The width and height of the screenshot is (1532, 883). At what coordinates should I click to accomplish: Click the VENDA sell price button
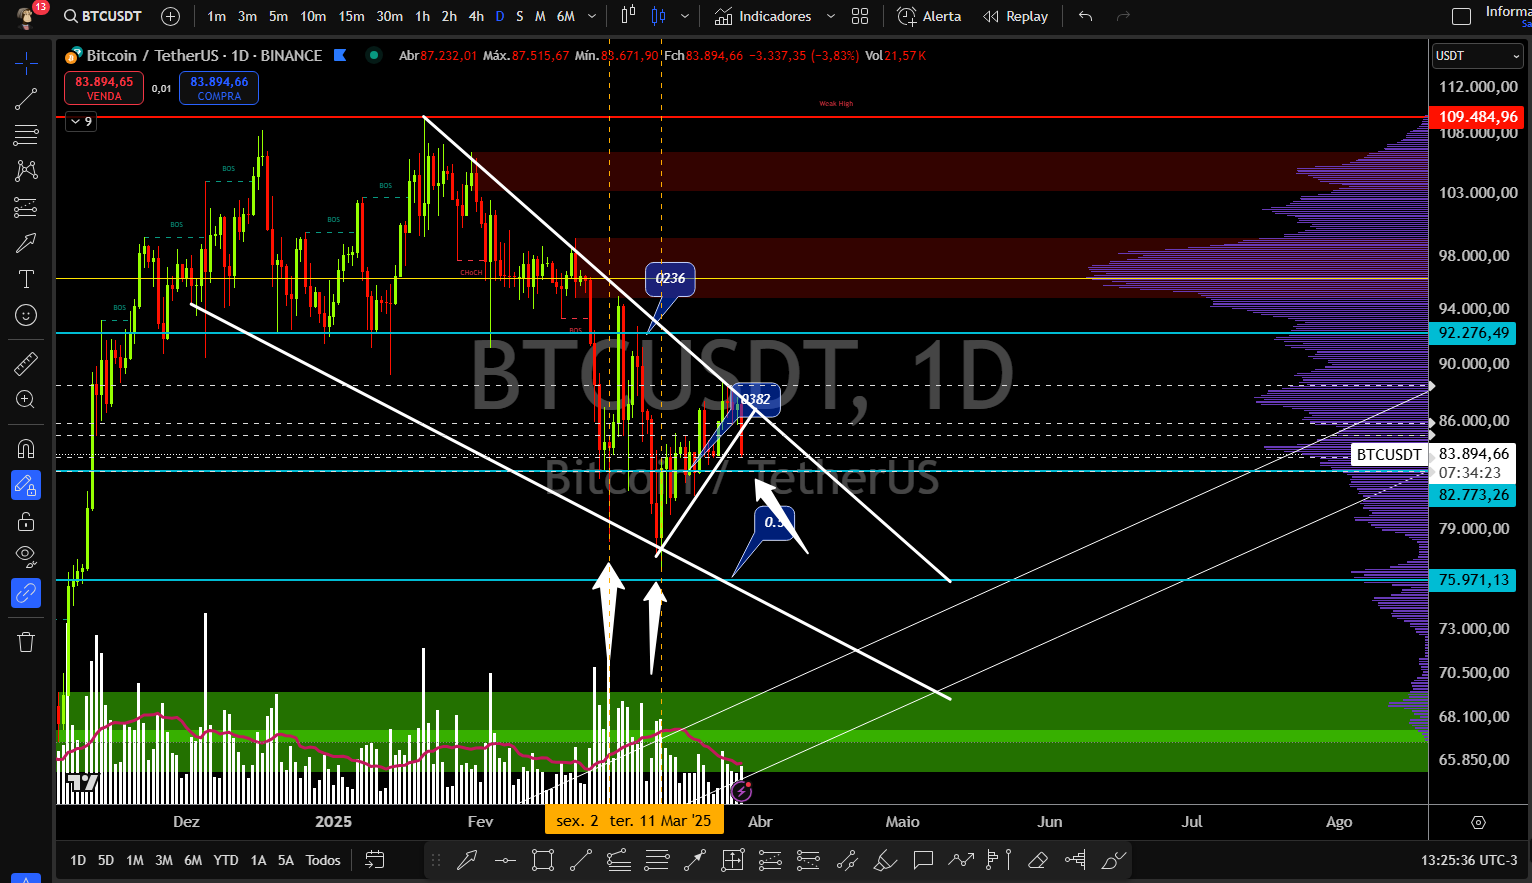pos(104,88)
